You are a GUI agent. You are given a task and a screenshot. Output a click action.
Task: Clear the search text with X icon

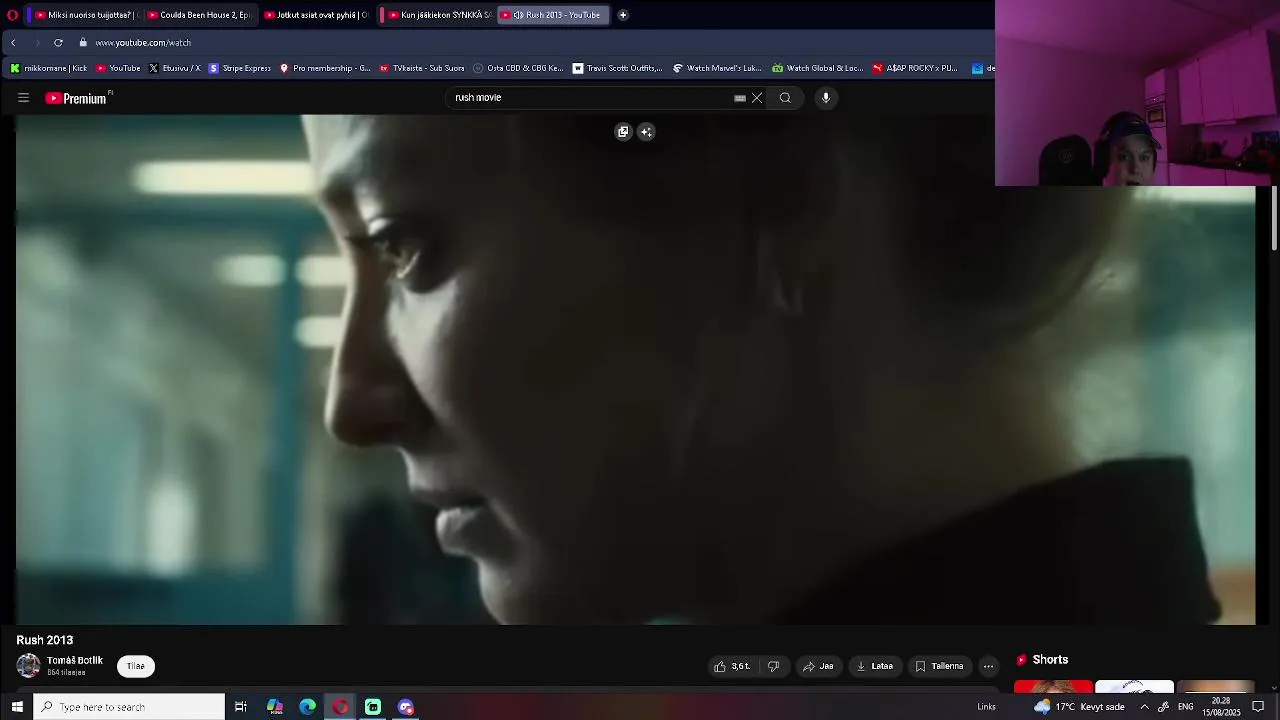757,98
